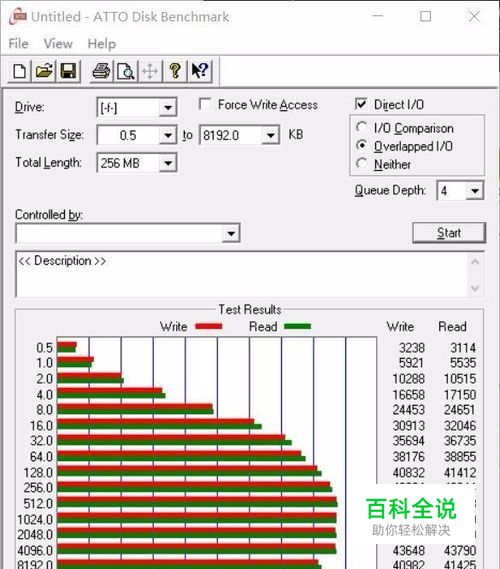The width and height of the screenshot is (500, 569).
Task: Click the 0.5 KB row label
Action: pos(45,348)
